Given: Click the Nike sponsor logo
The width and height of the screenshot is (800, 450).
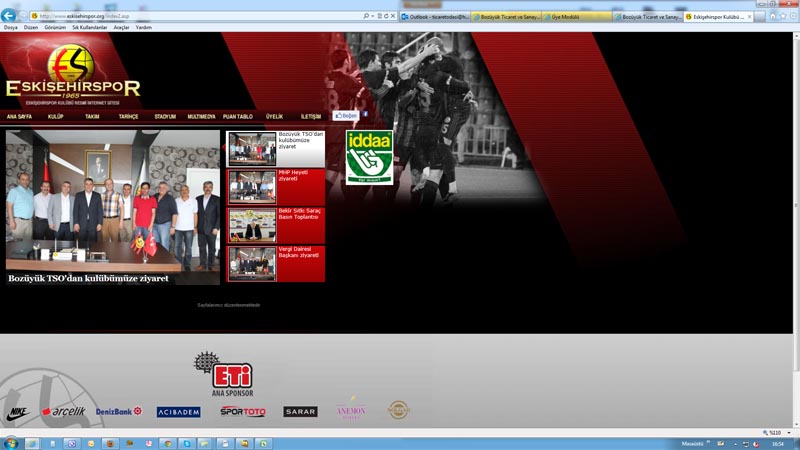Looking at the screenshot, I should 18,412.
